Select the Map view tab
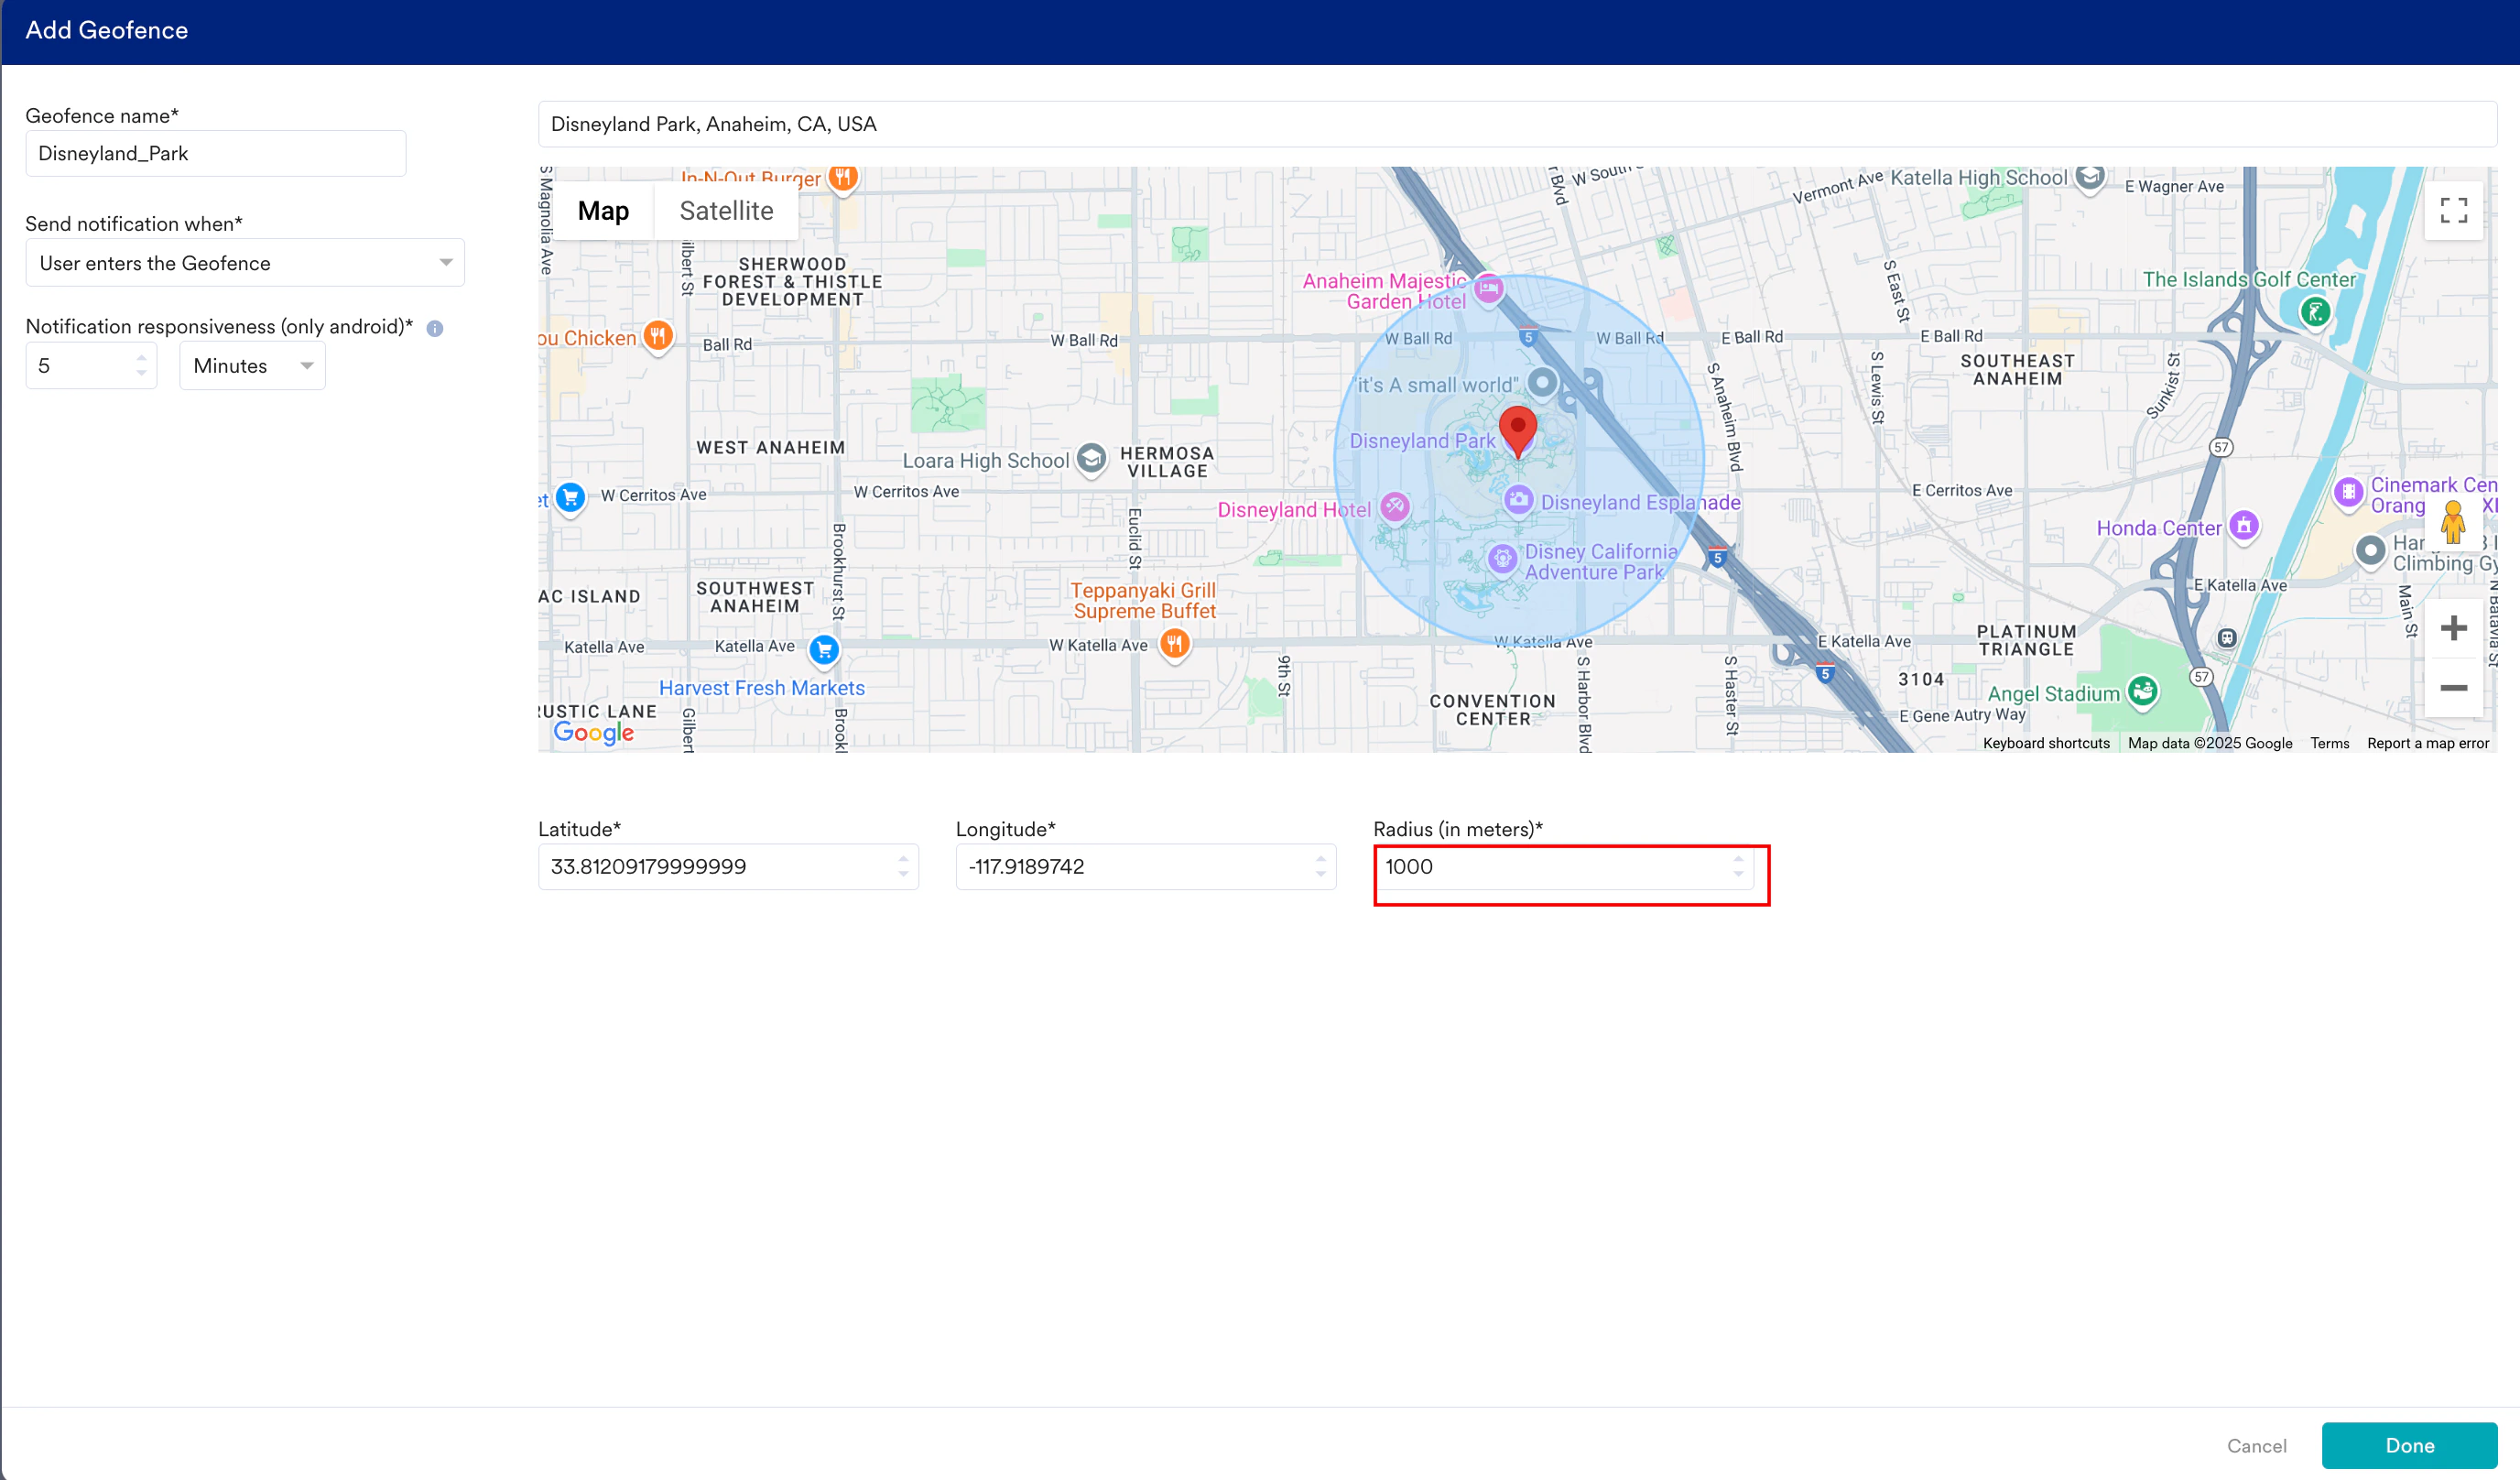2520x1480 pixels. [x=603, y=211]
